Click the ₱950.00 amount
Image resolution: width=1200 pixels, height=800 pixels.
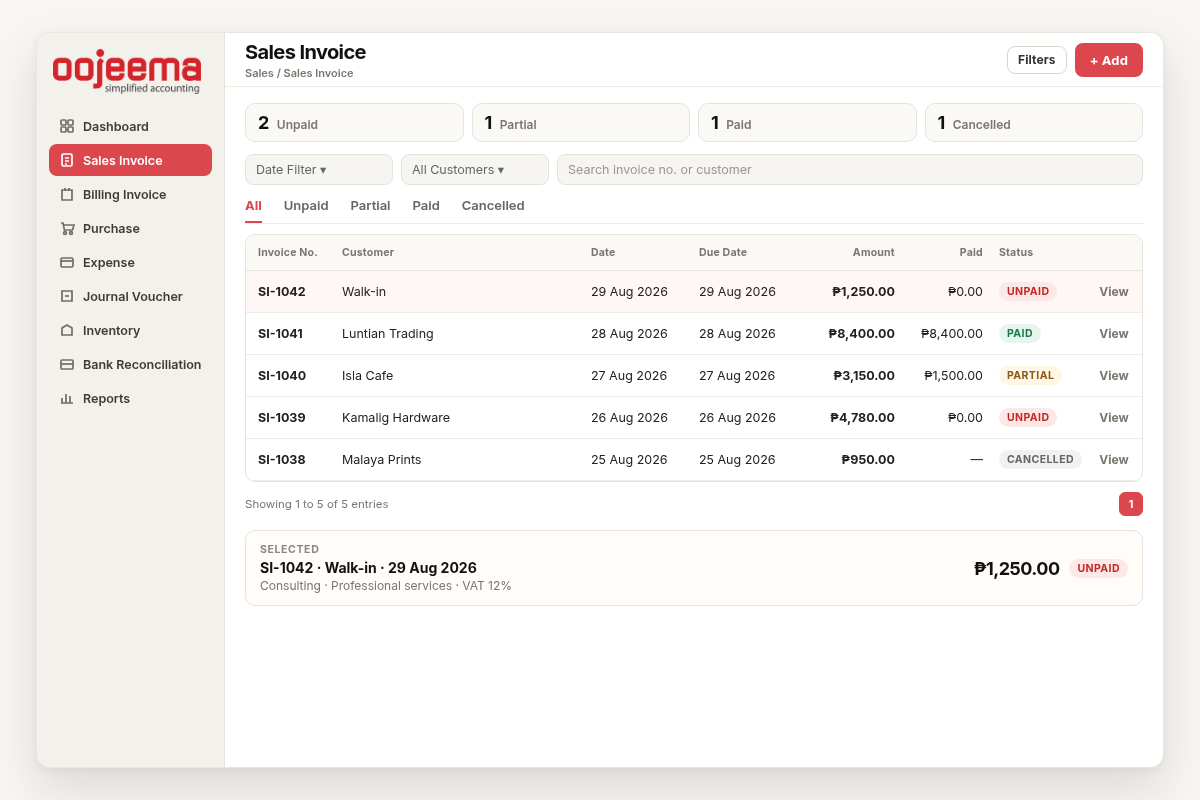coord(868,460)
